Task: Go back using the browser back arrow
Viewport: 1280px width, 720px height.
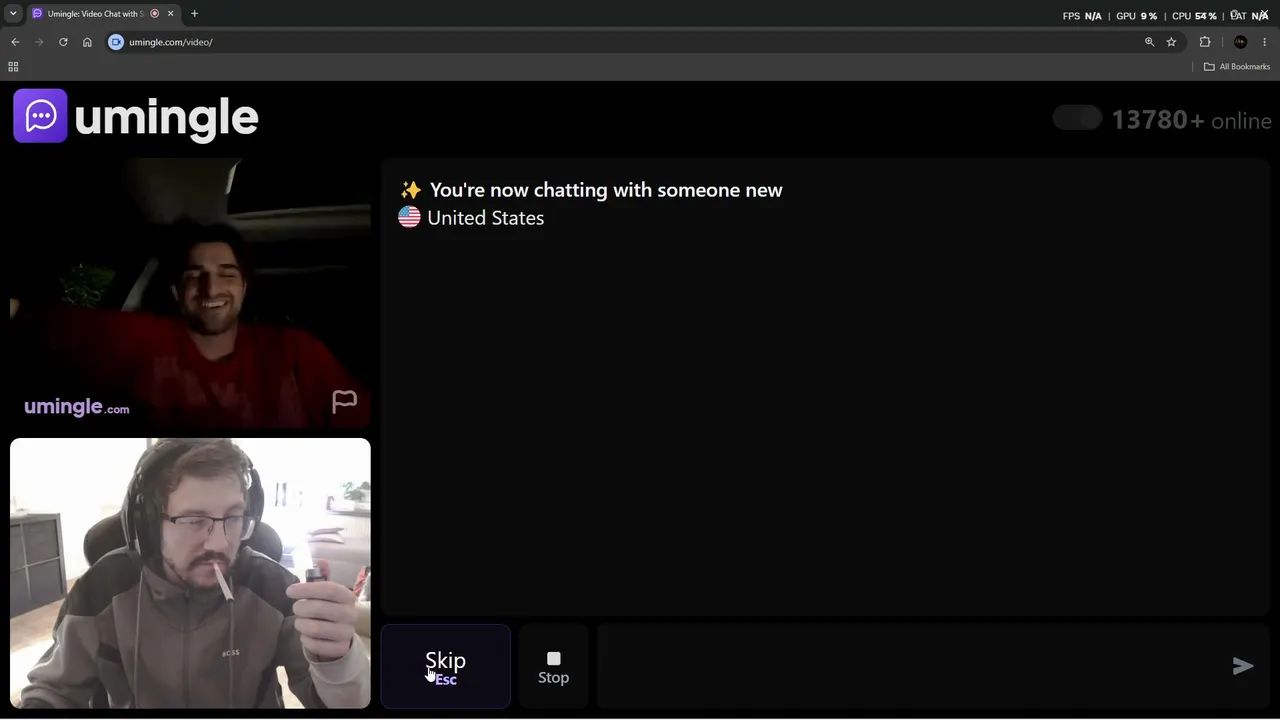Action: (15, 42)
